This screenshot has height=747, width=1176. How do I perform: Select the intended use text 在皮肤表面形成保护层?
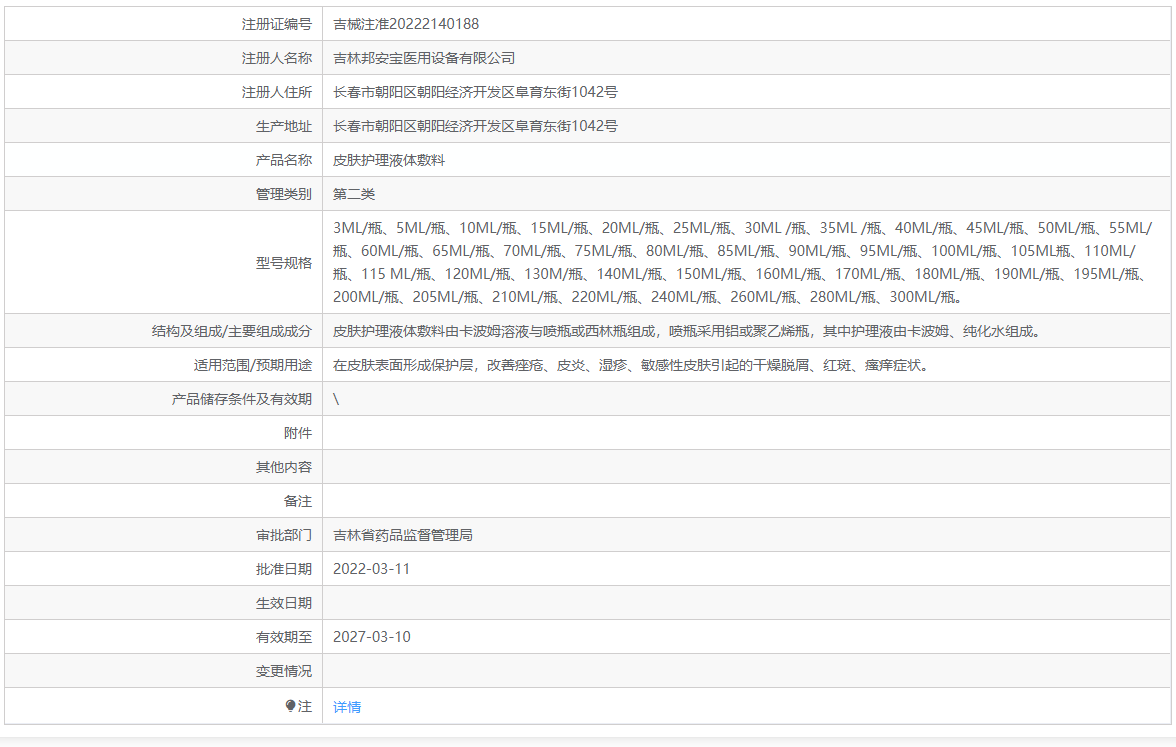pos(631,365)
